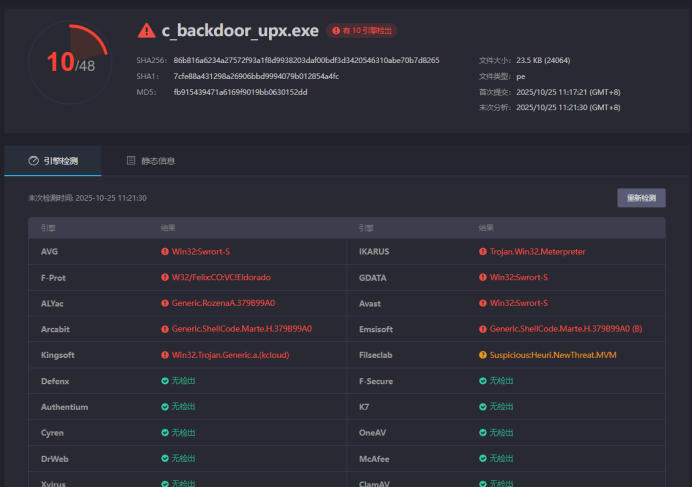Image resolution: width=692 pixels, height=487 pixels.
Task: Click green check icon for Defenx
Action: [x=165, y=381]
